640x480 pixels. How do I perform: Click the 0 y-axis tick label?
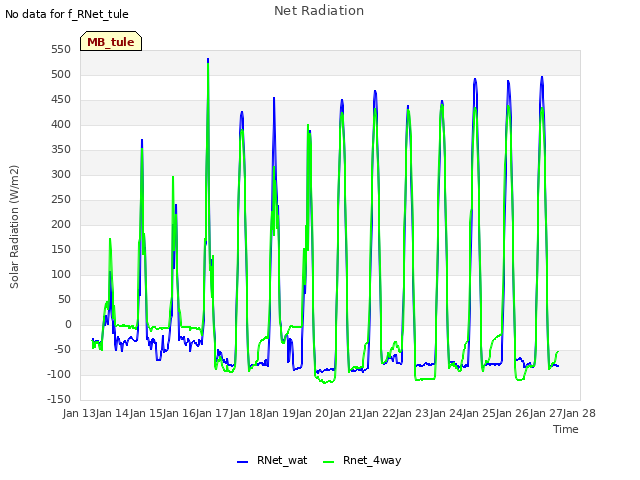(x=68, y=325)
